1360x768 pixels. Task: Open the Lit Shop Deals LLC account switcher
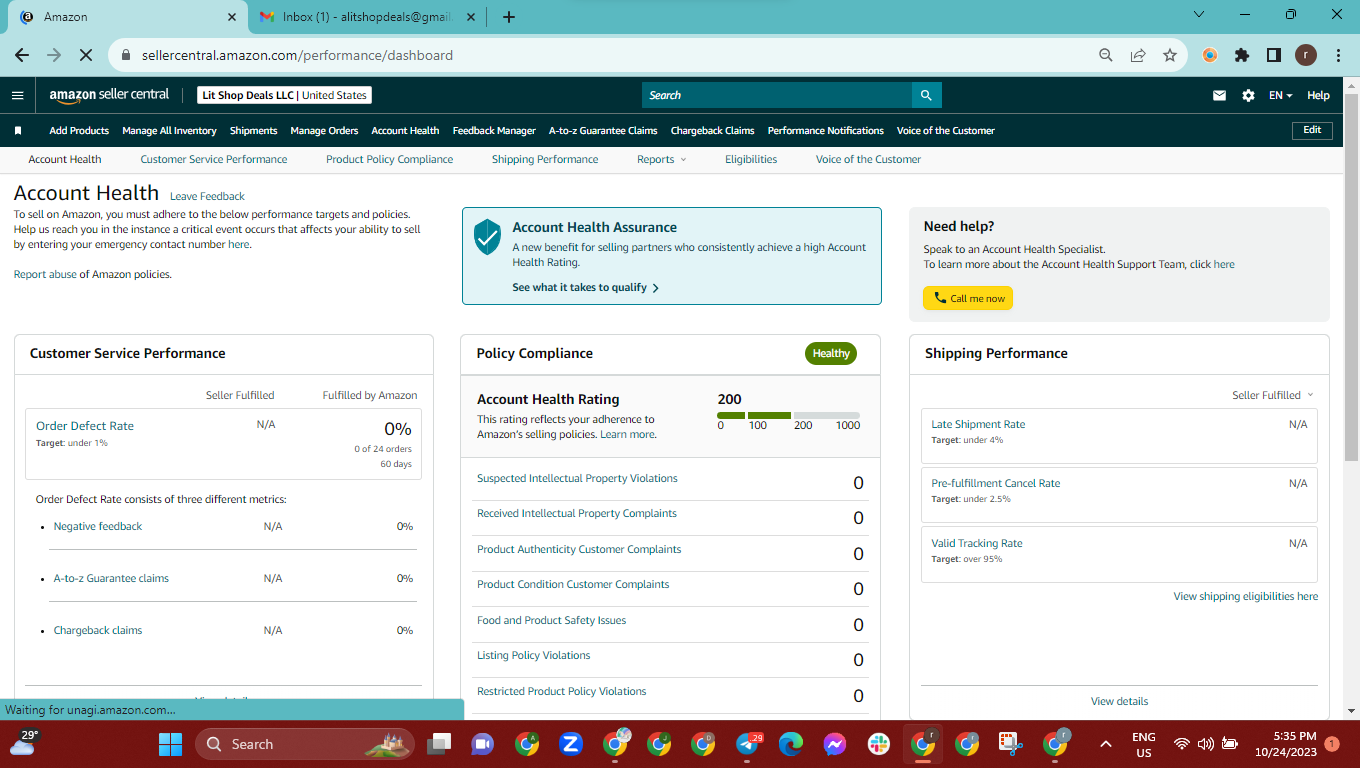(x=284, y=95)
